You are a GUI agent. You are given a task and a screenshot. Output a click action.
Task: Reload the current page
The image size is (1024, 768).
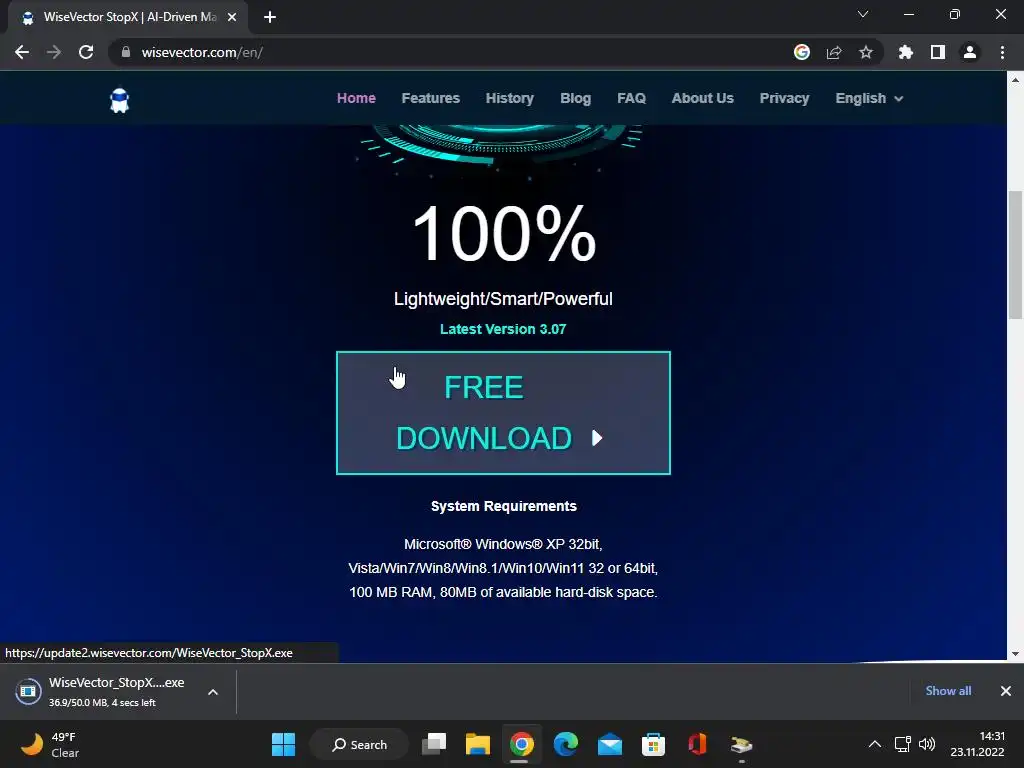click(x=86, y=52)
